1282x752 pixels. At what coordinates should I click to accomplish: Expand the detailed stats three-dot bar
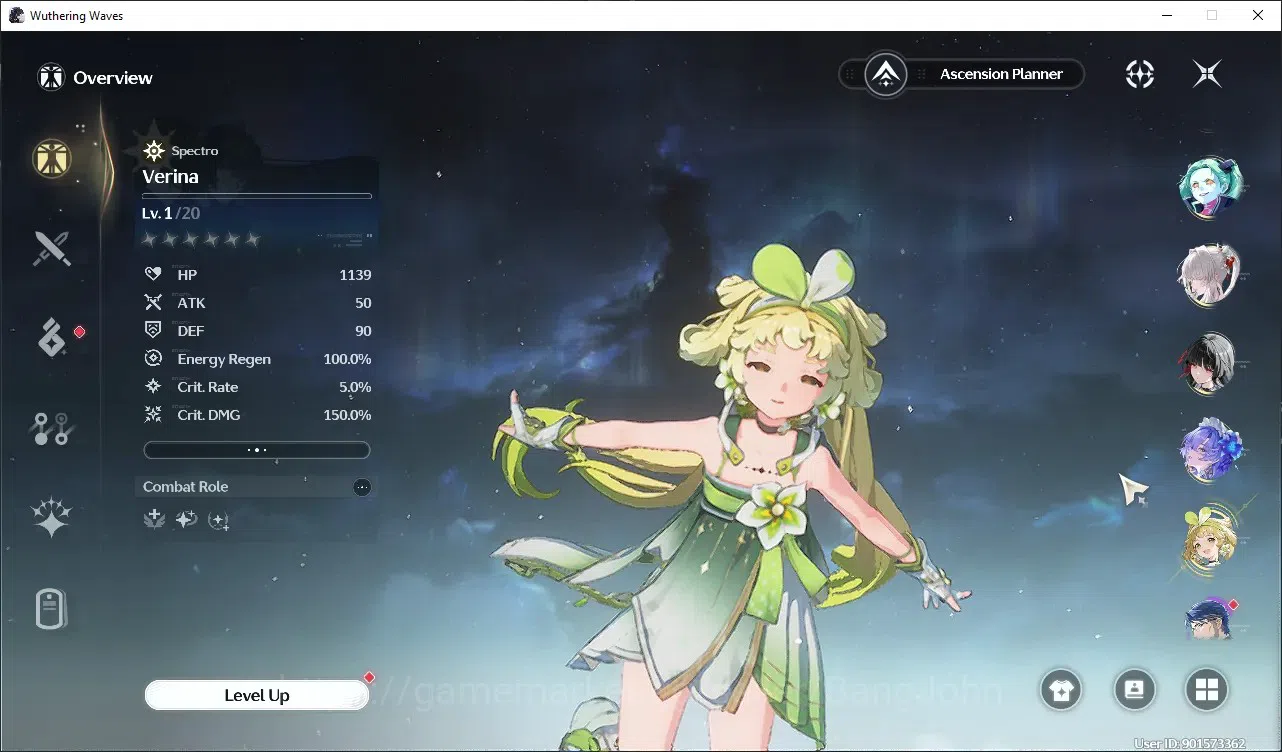click(x=257, y=450)
